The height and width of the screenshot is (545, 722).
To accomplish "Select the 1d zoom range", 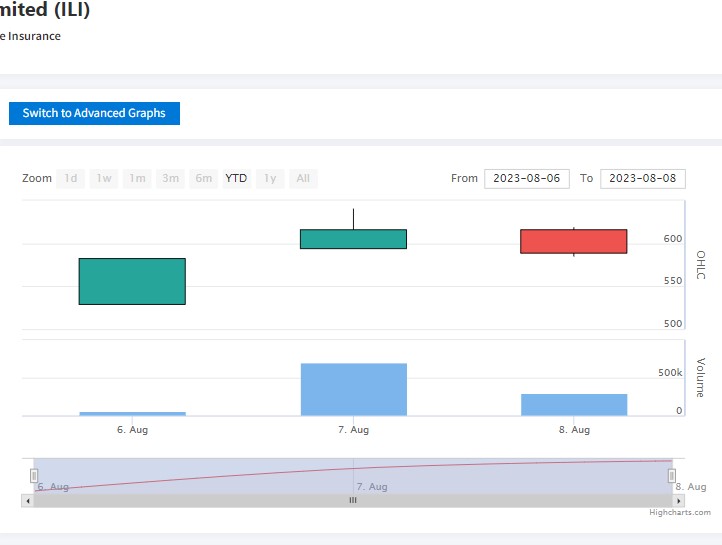I will point(71,179).
